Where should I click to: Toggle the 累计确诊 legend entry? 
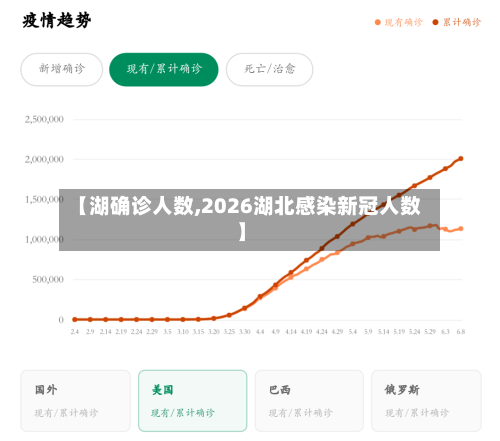(x=456, y=22)
